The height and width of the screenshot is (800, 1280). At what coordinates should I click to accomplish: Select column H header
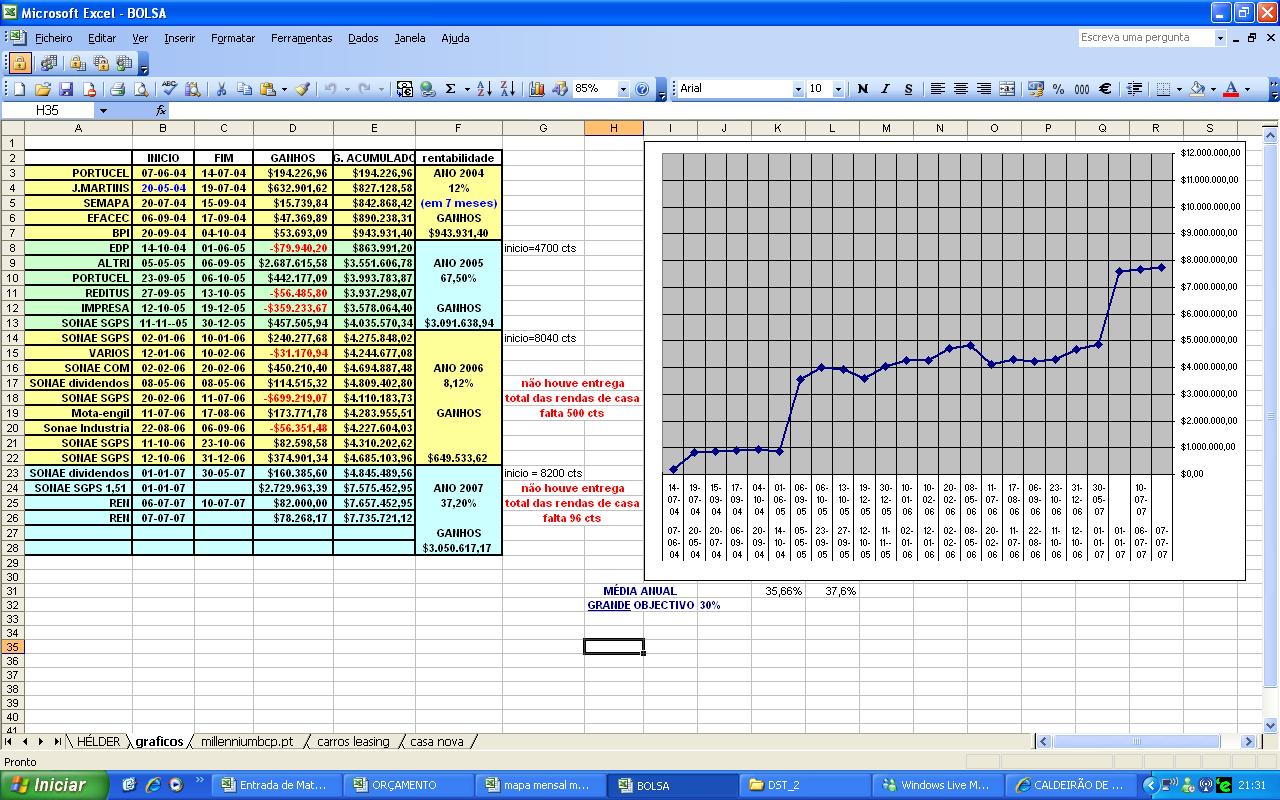tap(613, 128)
